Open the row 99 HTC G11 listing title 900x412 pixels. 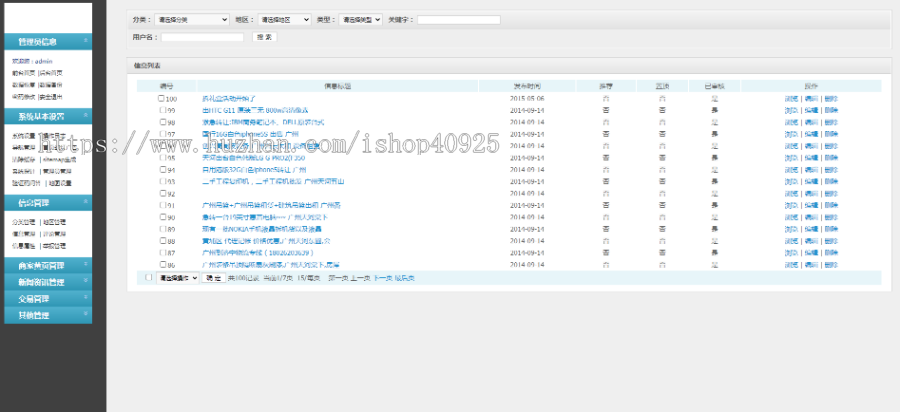pos(255,110)
